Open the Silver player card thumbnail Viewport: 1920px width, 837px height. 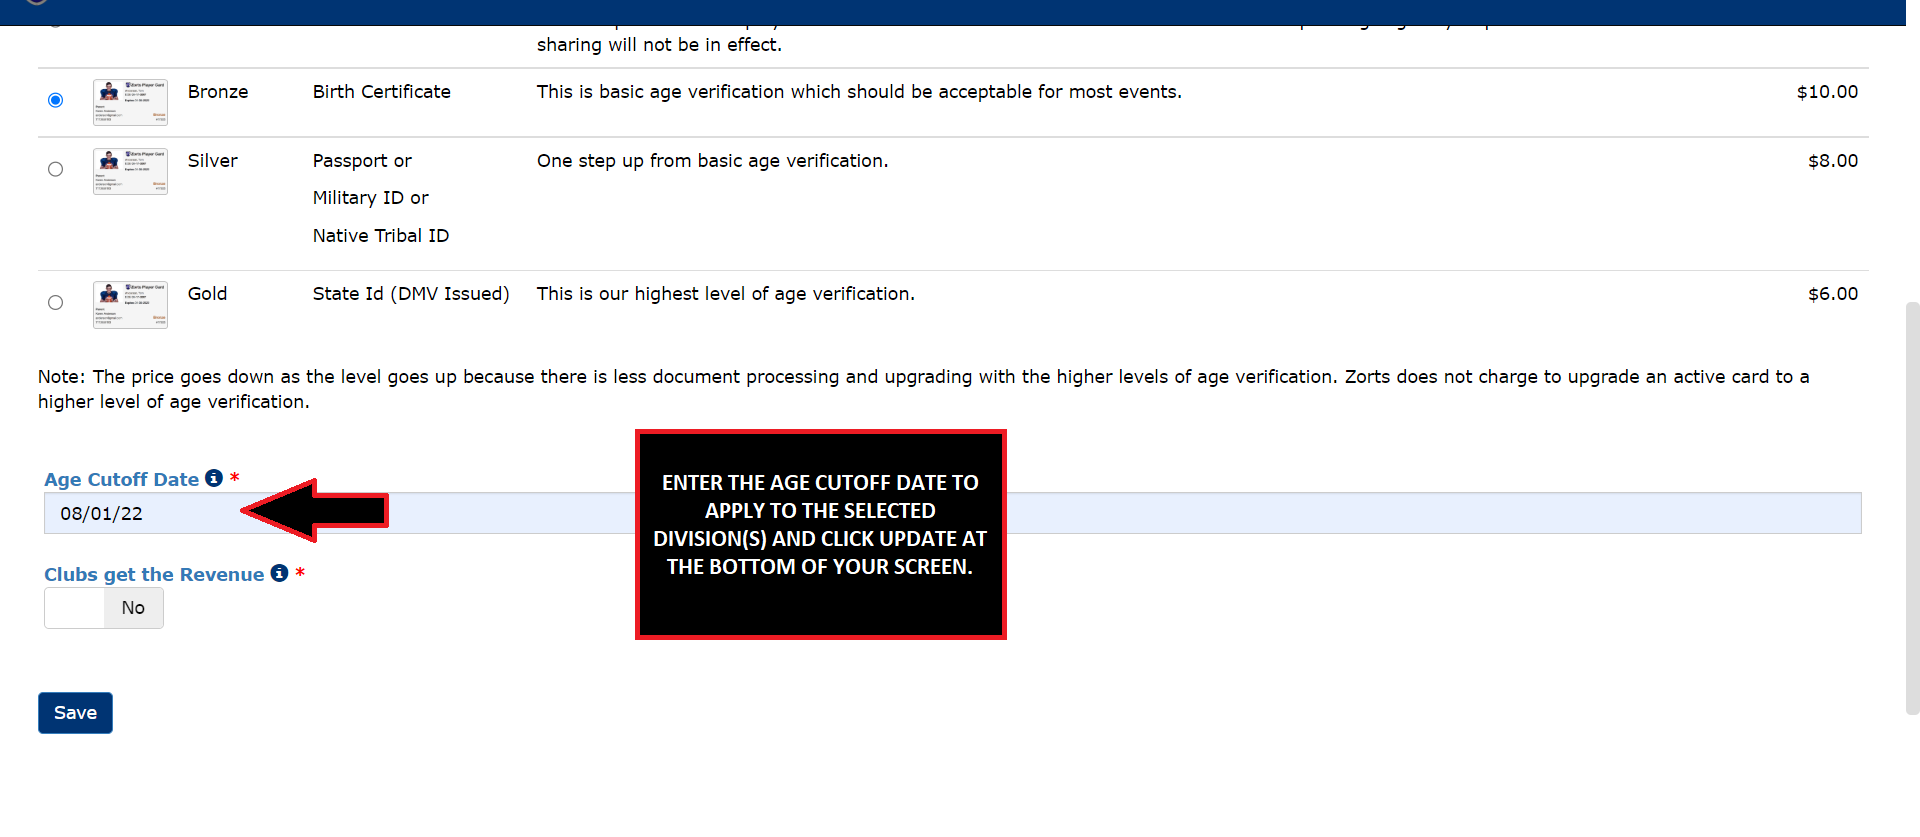(130, 171)
